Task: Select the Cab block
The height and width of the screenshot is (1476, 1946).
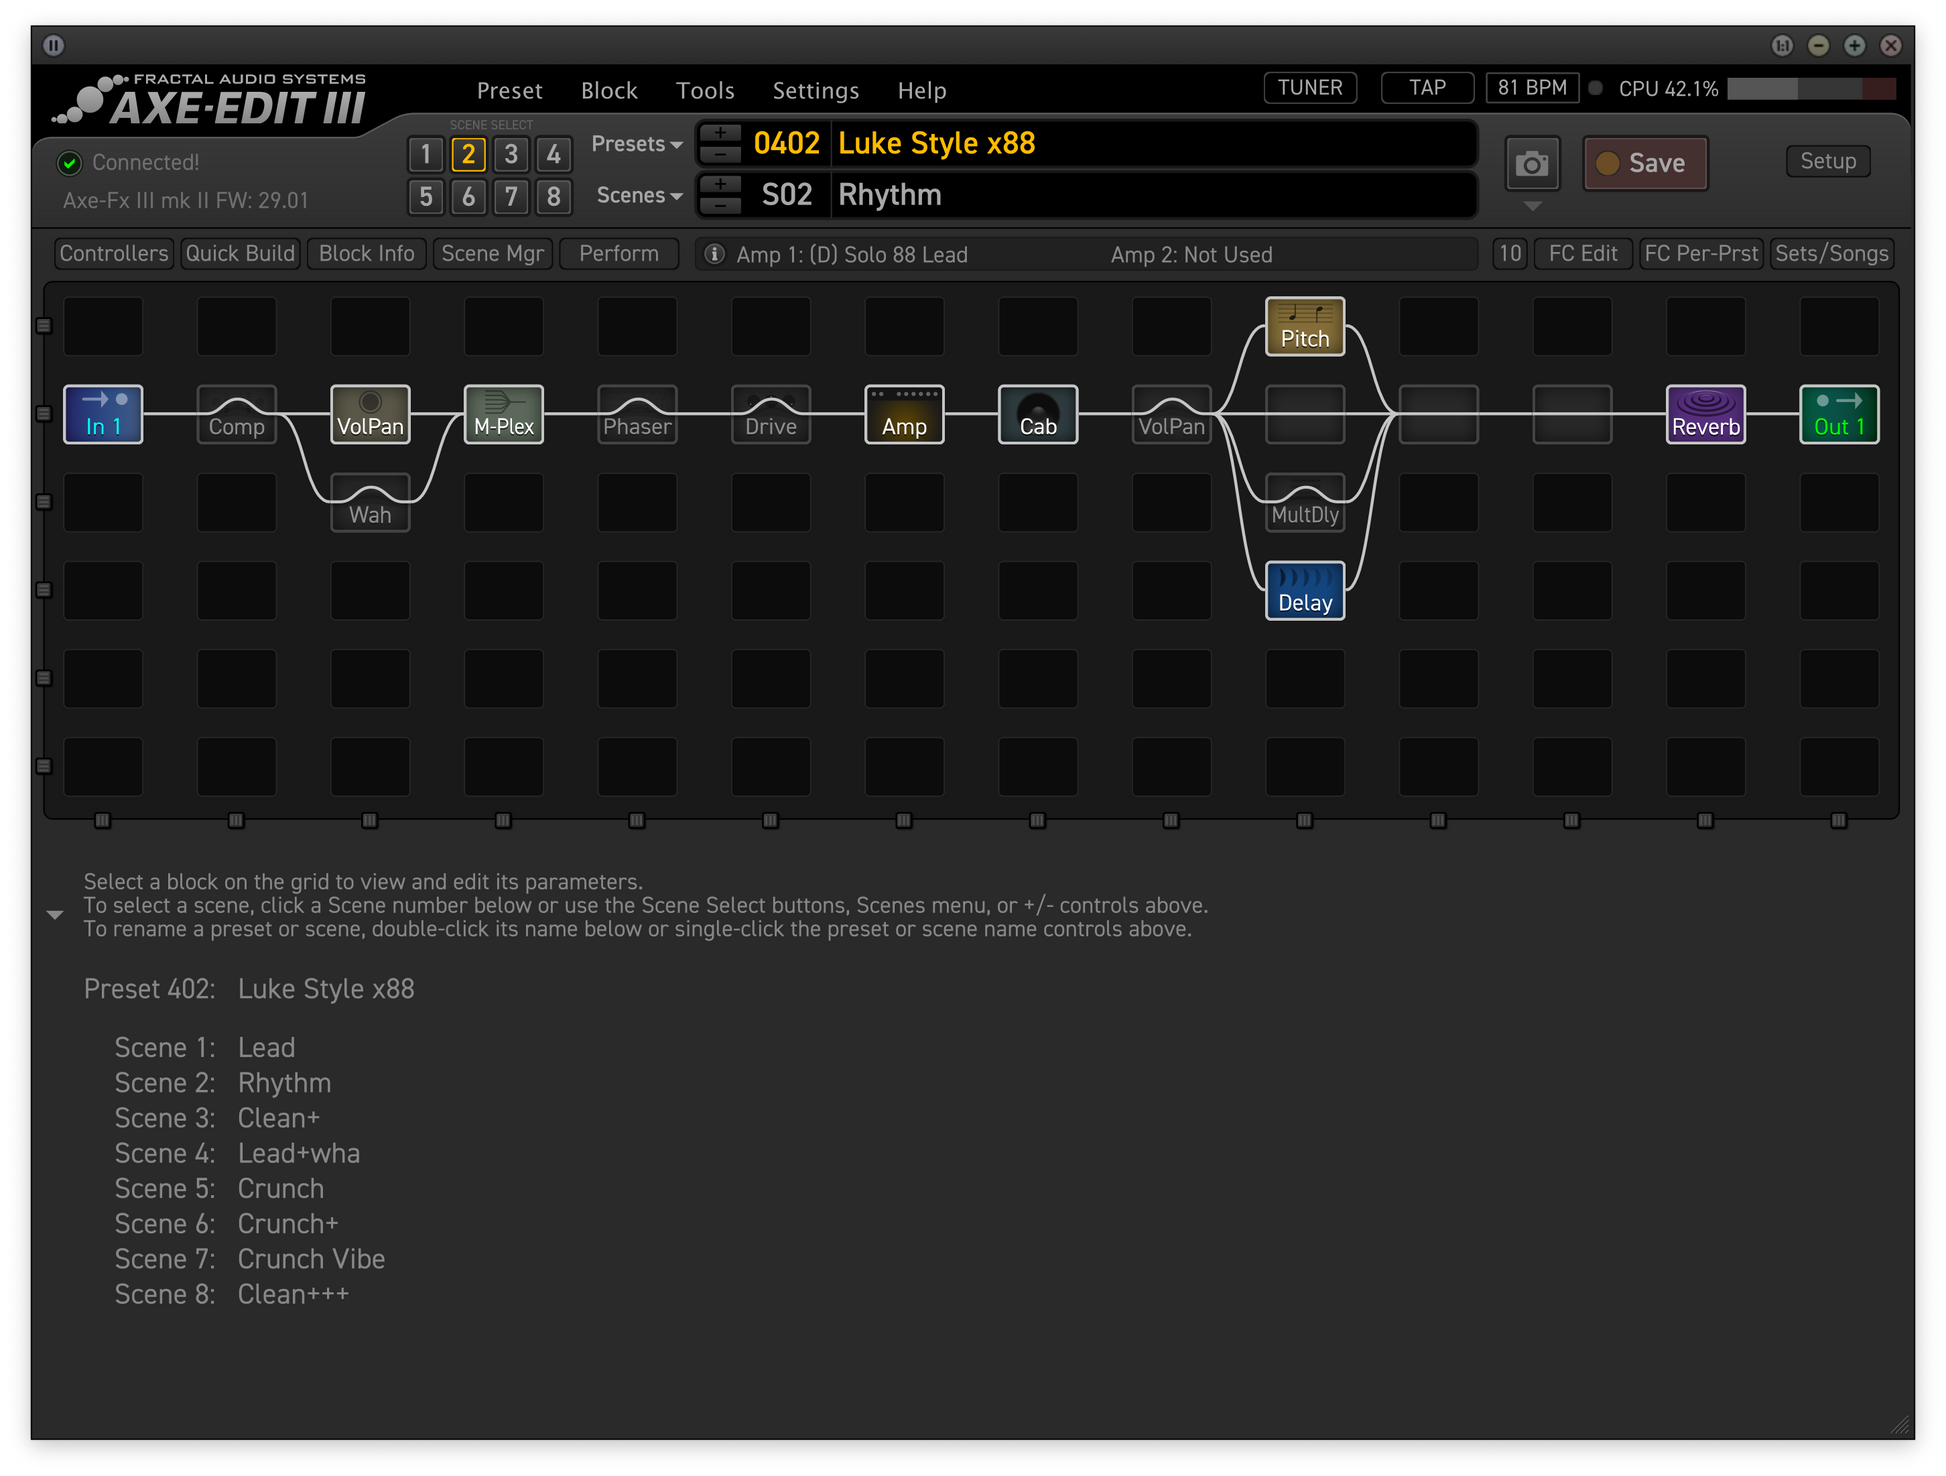Action: pos(1037,414)
